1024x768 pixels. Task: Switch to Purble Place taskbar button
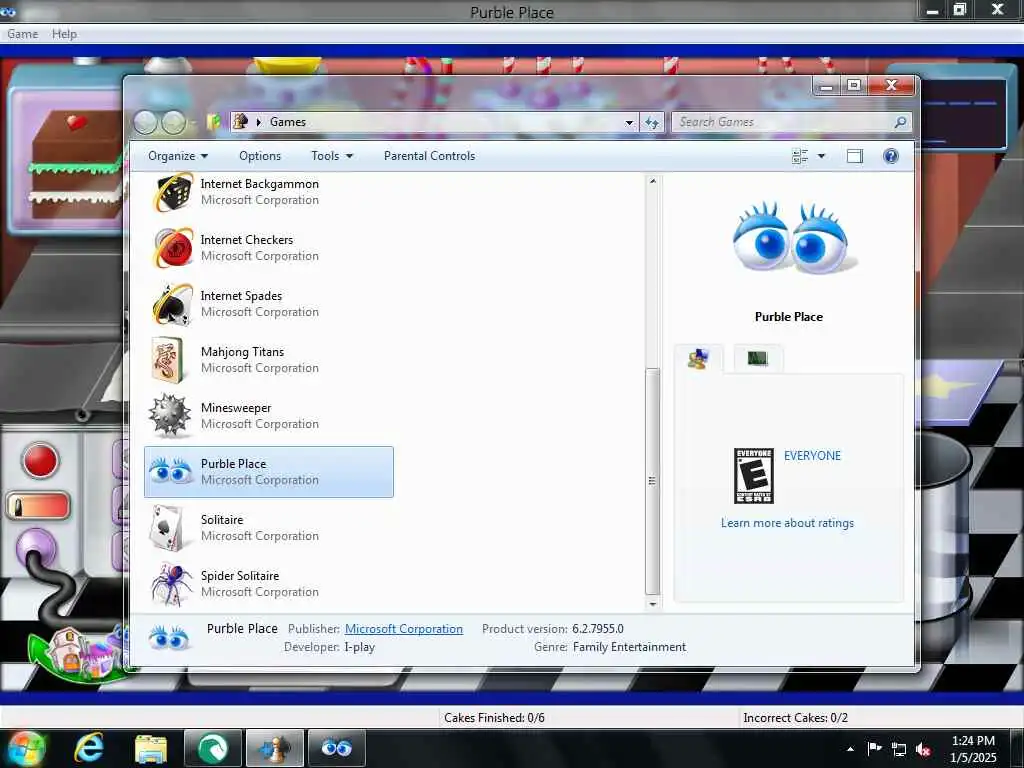click(336, 748)
